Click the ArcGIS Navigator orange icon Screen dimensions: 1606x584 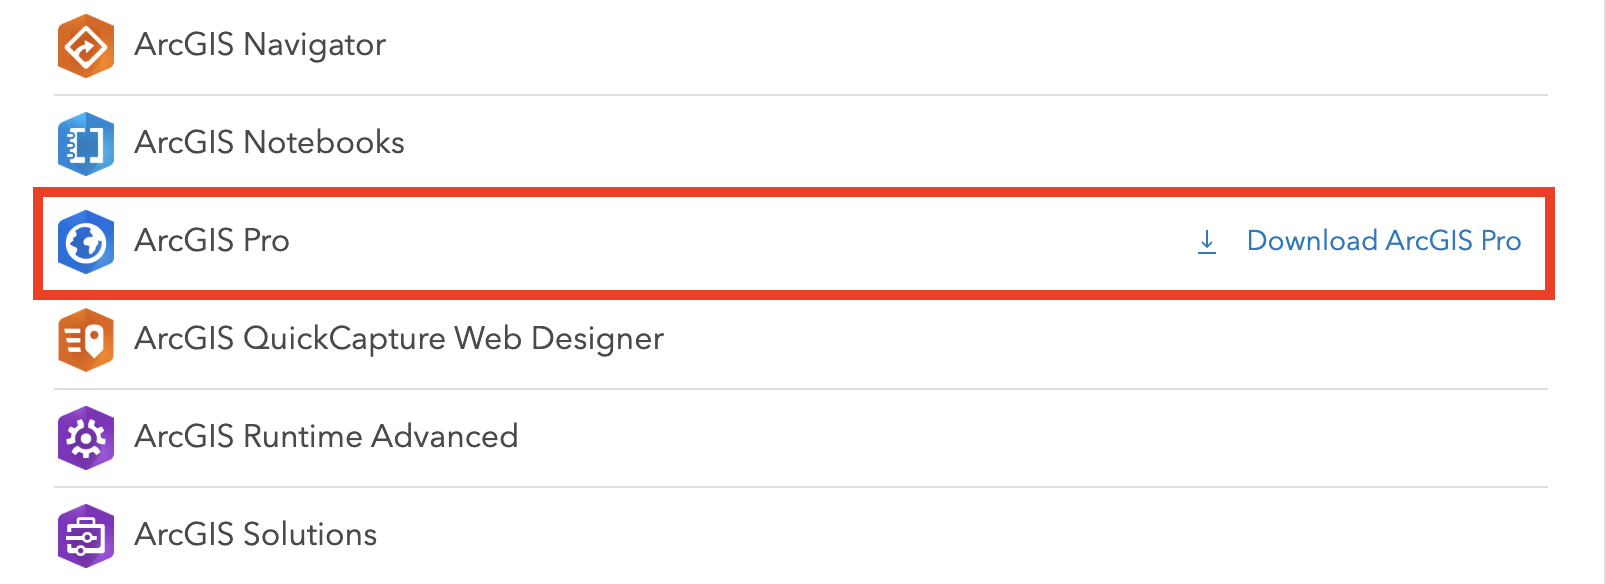[86, 46]
